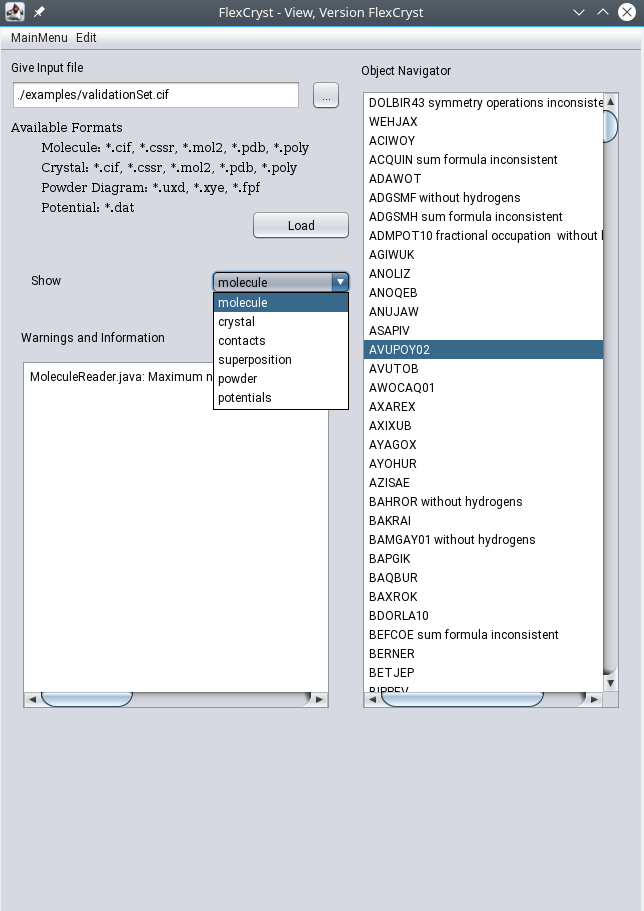644x911 pixels.
Task: Click the MoleculeReader.java warning message
Action: click(121, 376)
